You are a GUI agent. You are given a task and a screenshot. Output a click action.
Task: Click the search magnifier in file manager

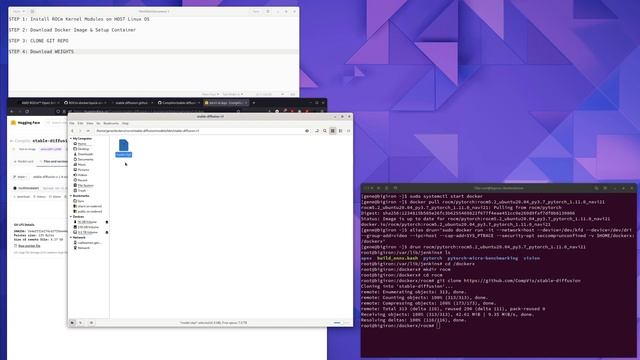tap(325, 131)
